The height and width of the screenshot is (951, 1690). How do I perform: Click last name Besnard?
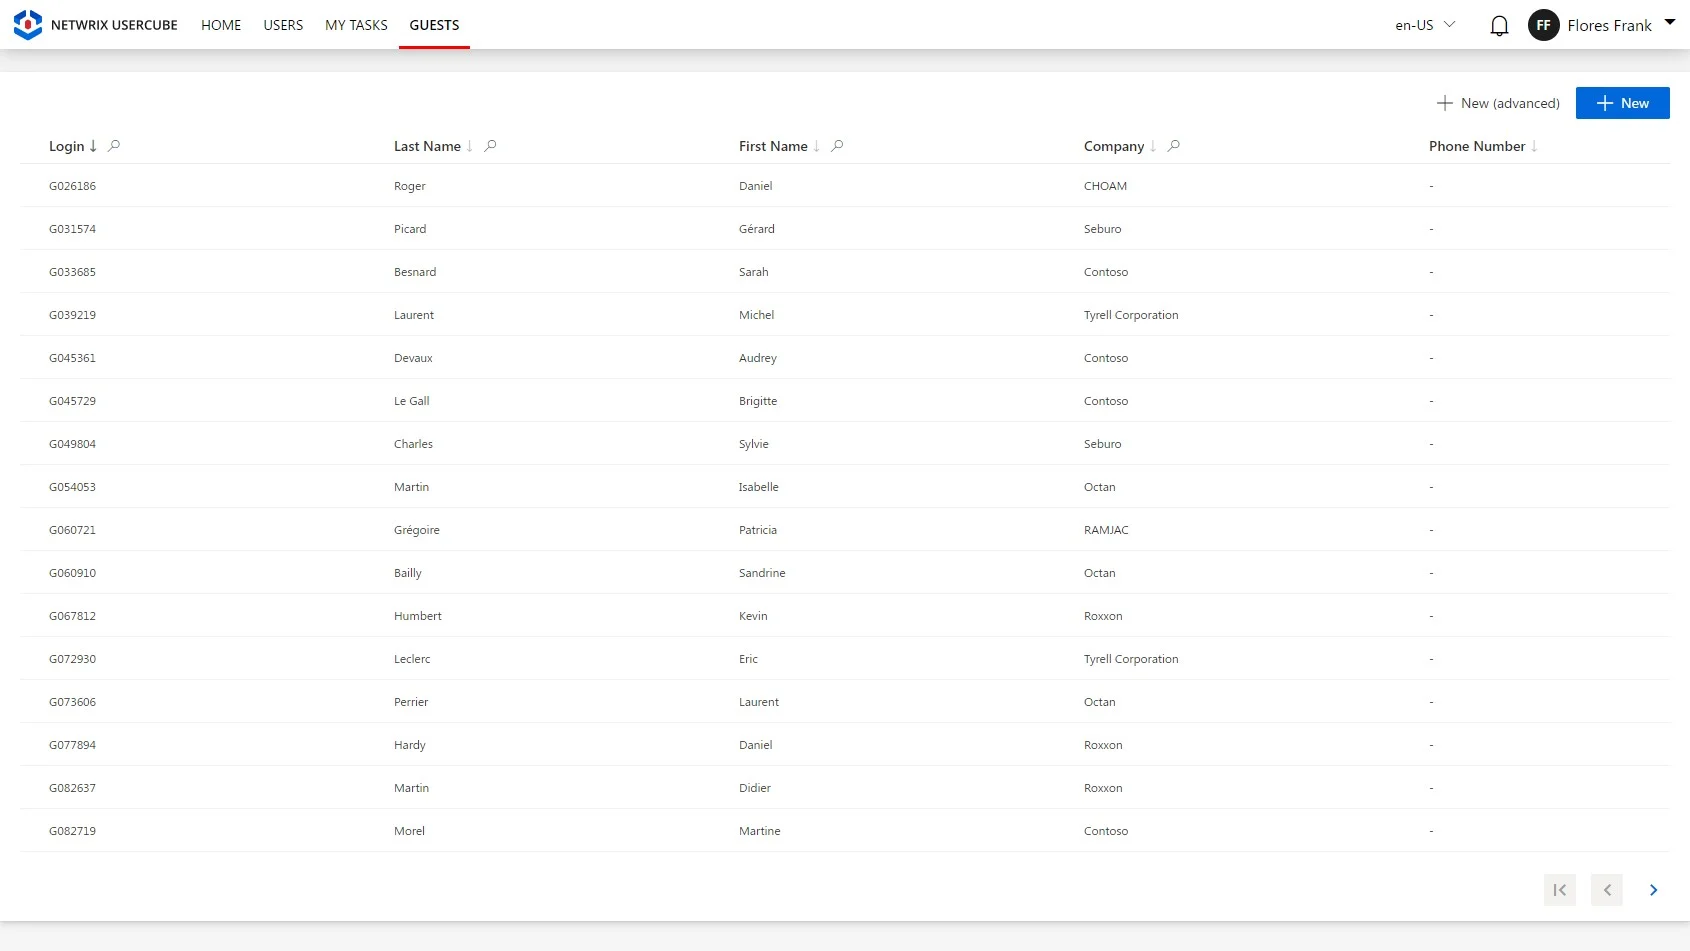415,272
